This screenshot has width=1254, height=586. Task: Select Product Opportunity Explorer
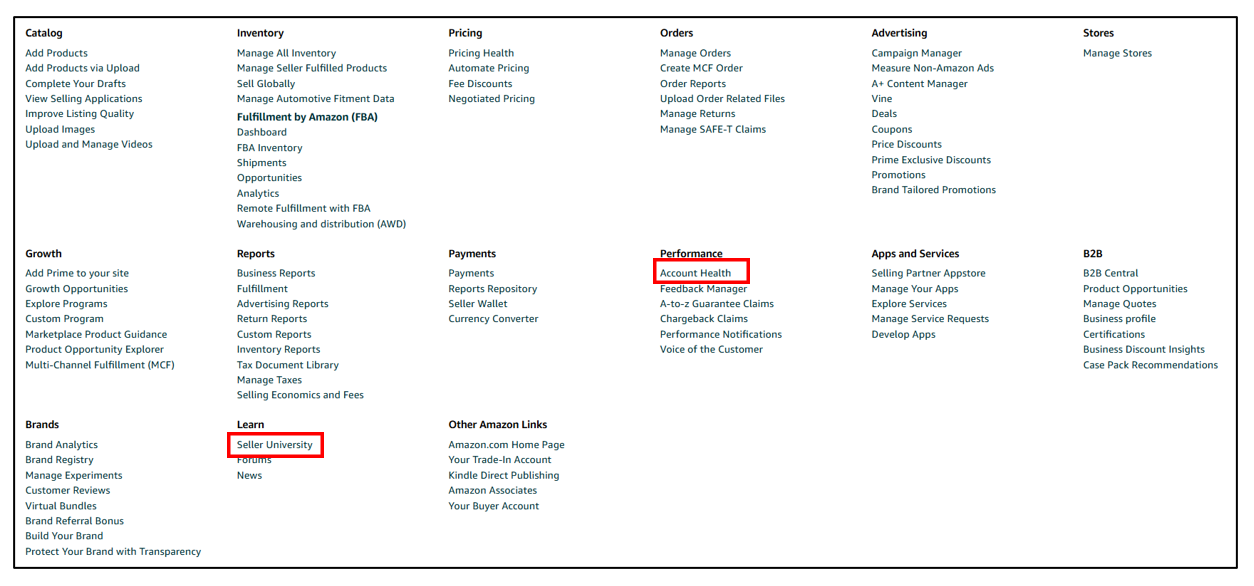(x=94, y=350)
